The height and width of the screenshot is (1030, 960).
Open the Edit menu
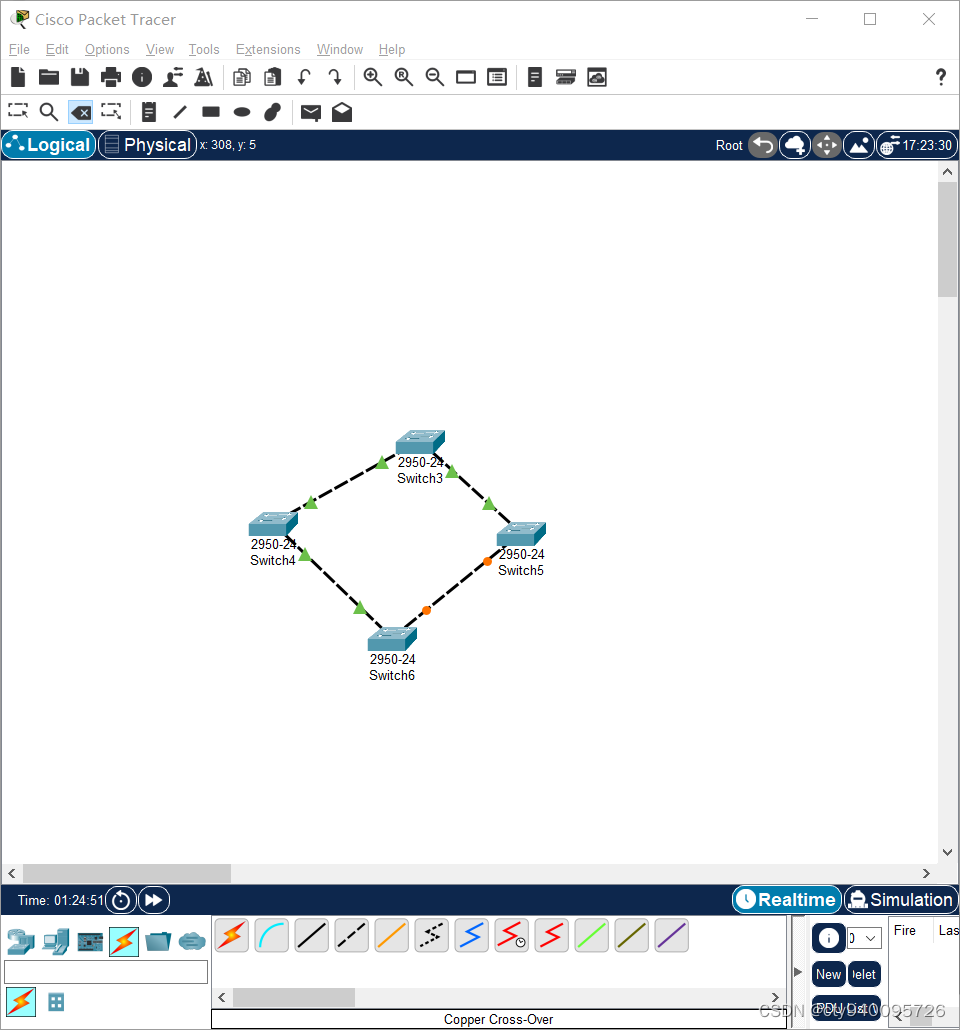coord(57,49)
